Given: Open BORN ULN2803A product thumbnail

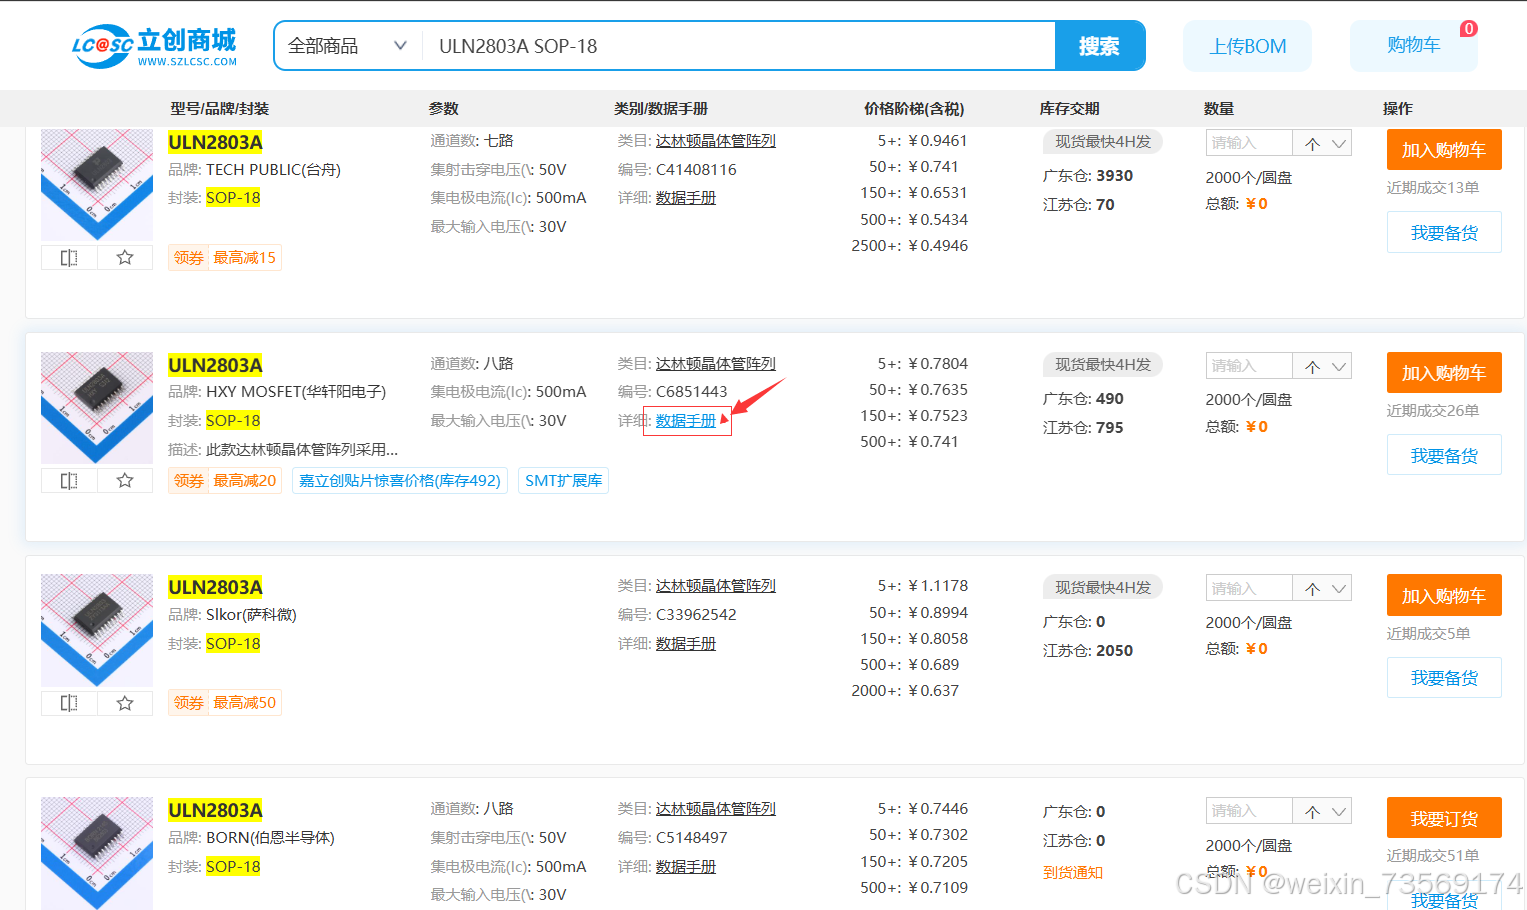Looking at the screenshot, I should [x=97, y=853].
